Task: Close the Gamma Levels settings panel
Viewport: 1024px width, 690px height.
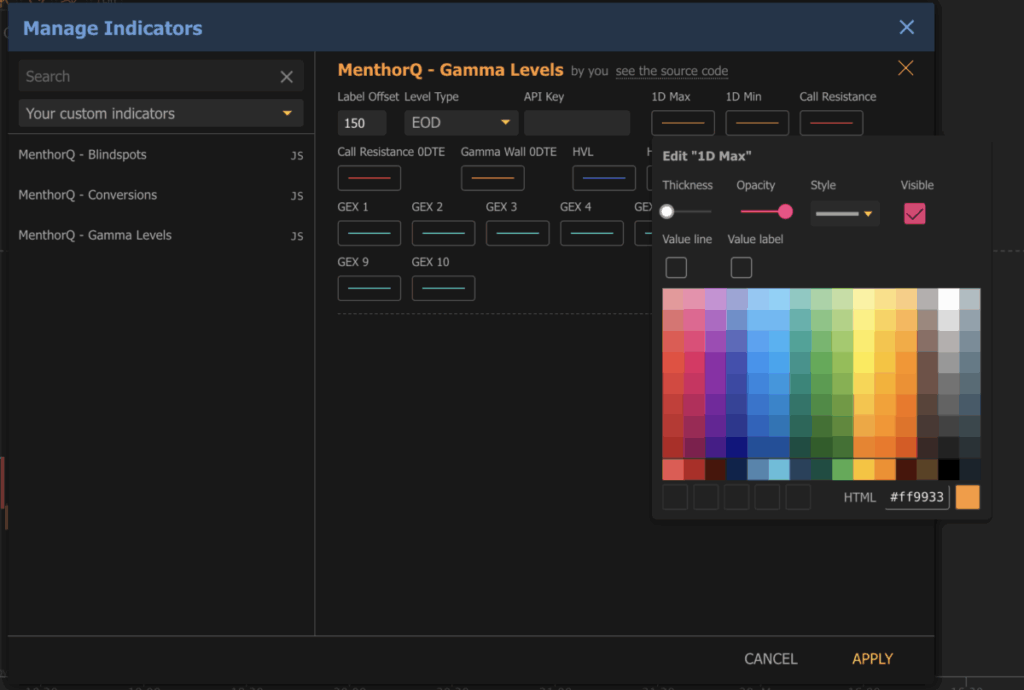Action: (905, 67)
